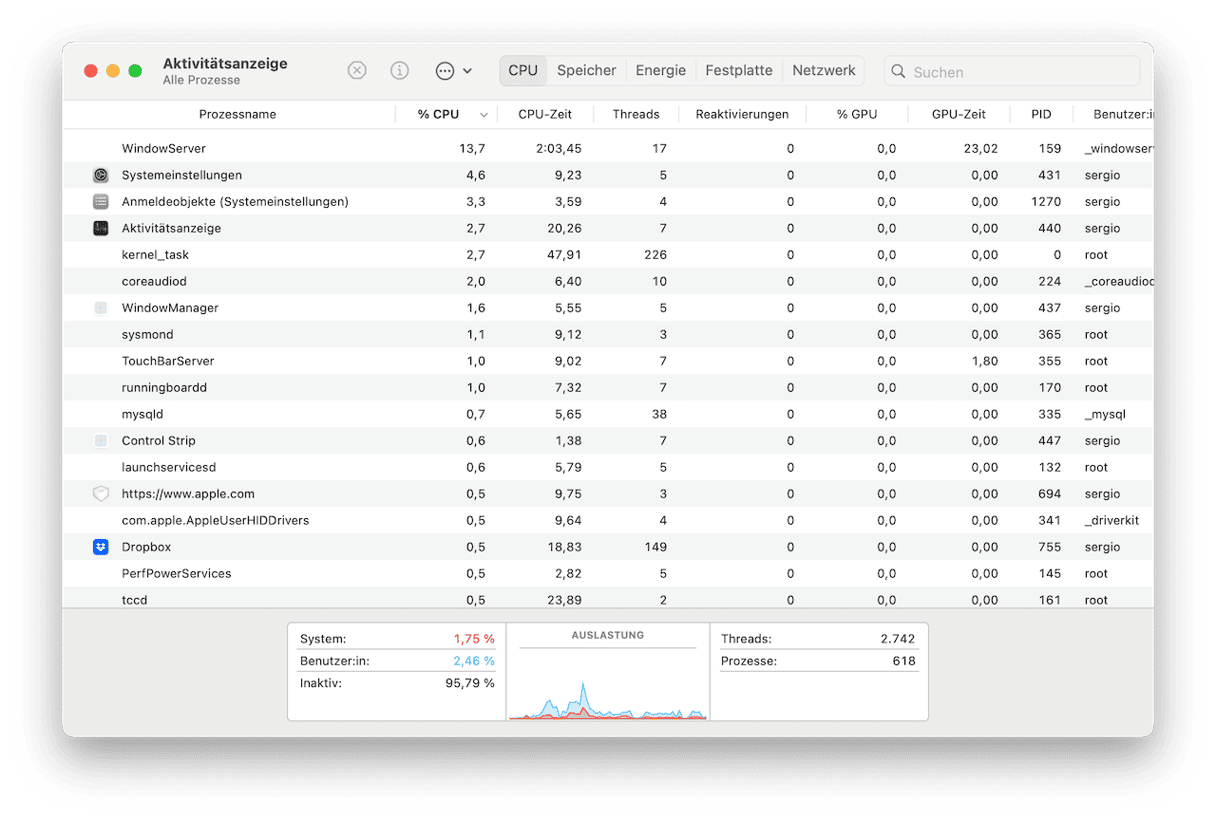The image size is (1216, 819).
Task: Click the shield icon beside https://www.apple.com
Action: (x=101, y=494)
